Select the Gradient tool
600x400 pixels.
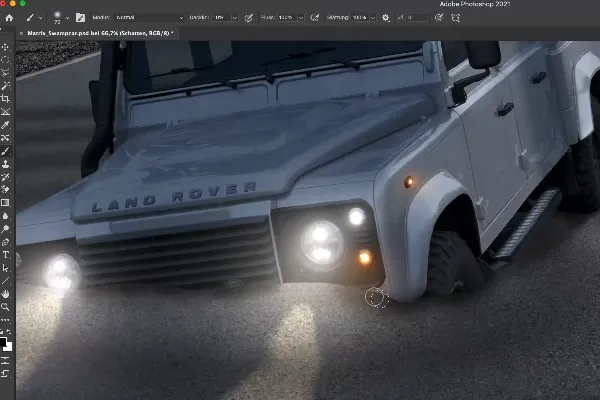[x=5, y=203]
